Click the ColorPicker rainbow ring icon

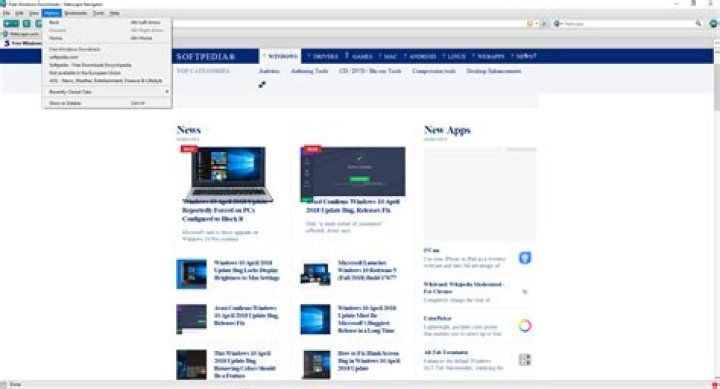[525, 326]
